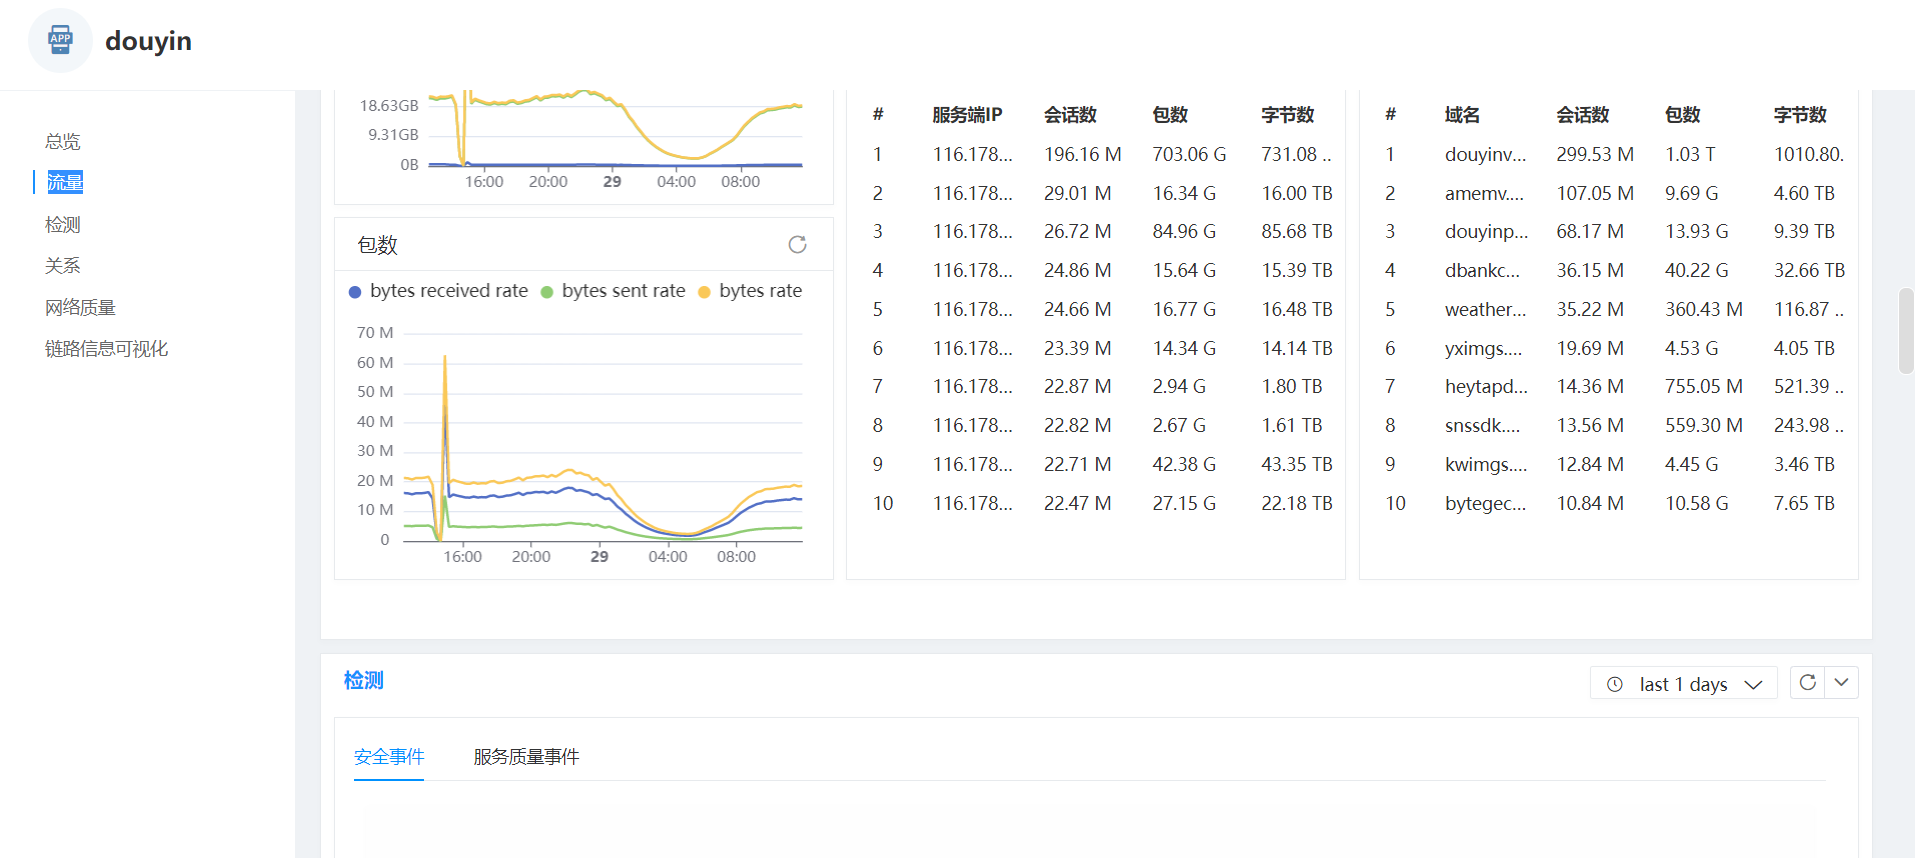
Task: Click the clock icon beside last 1 days
Action: click(1614, 685)
